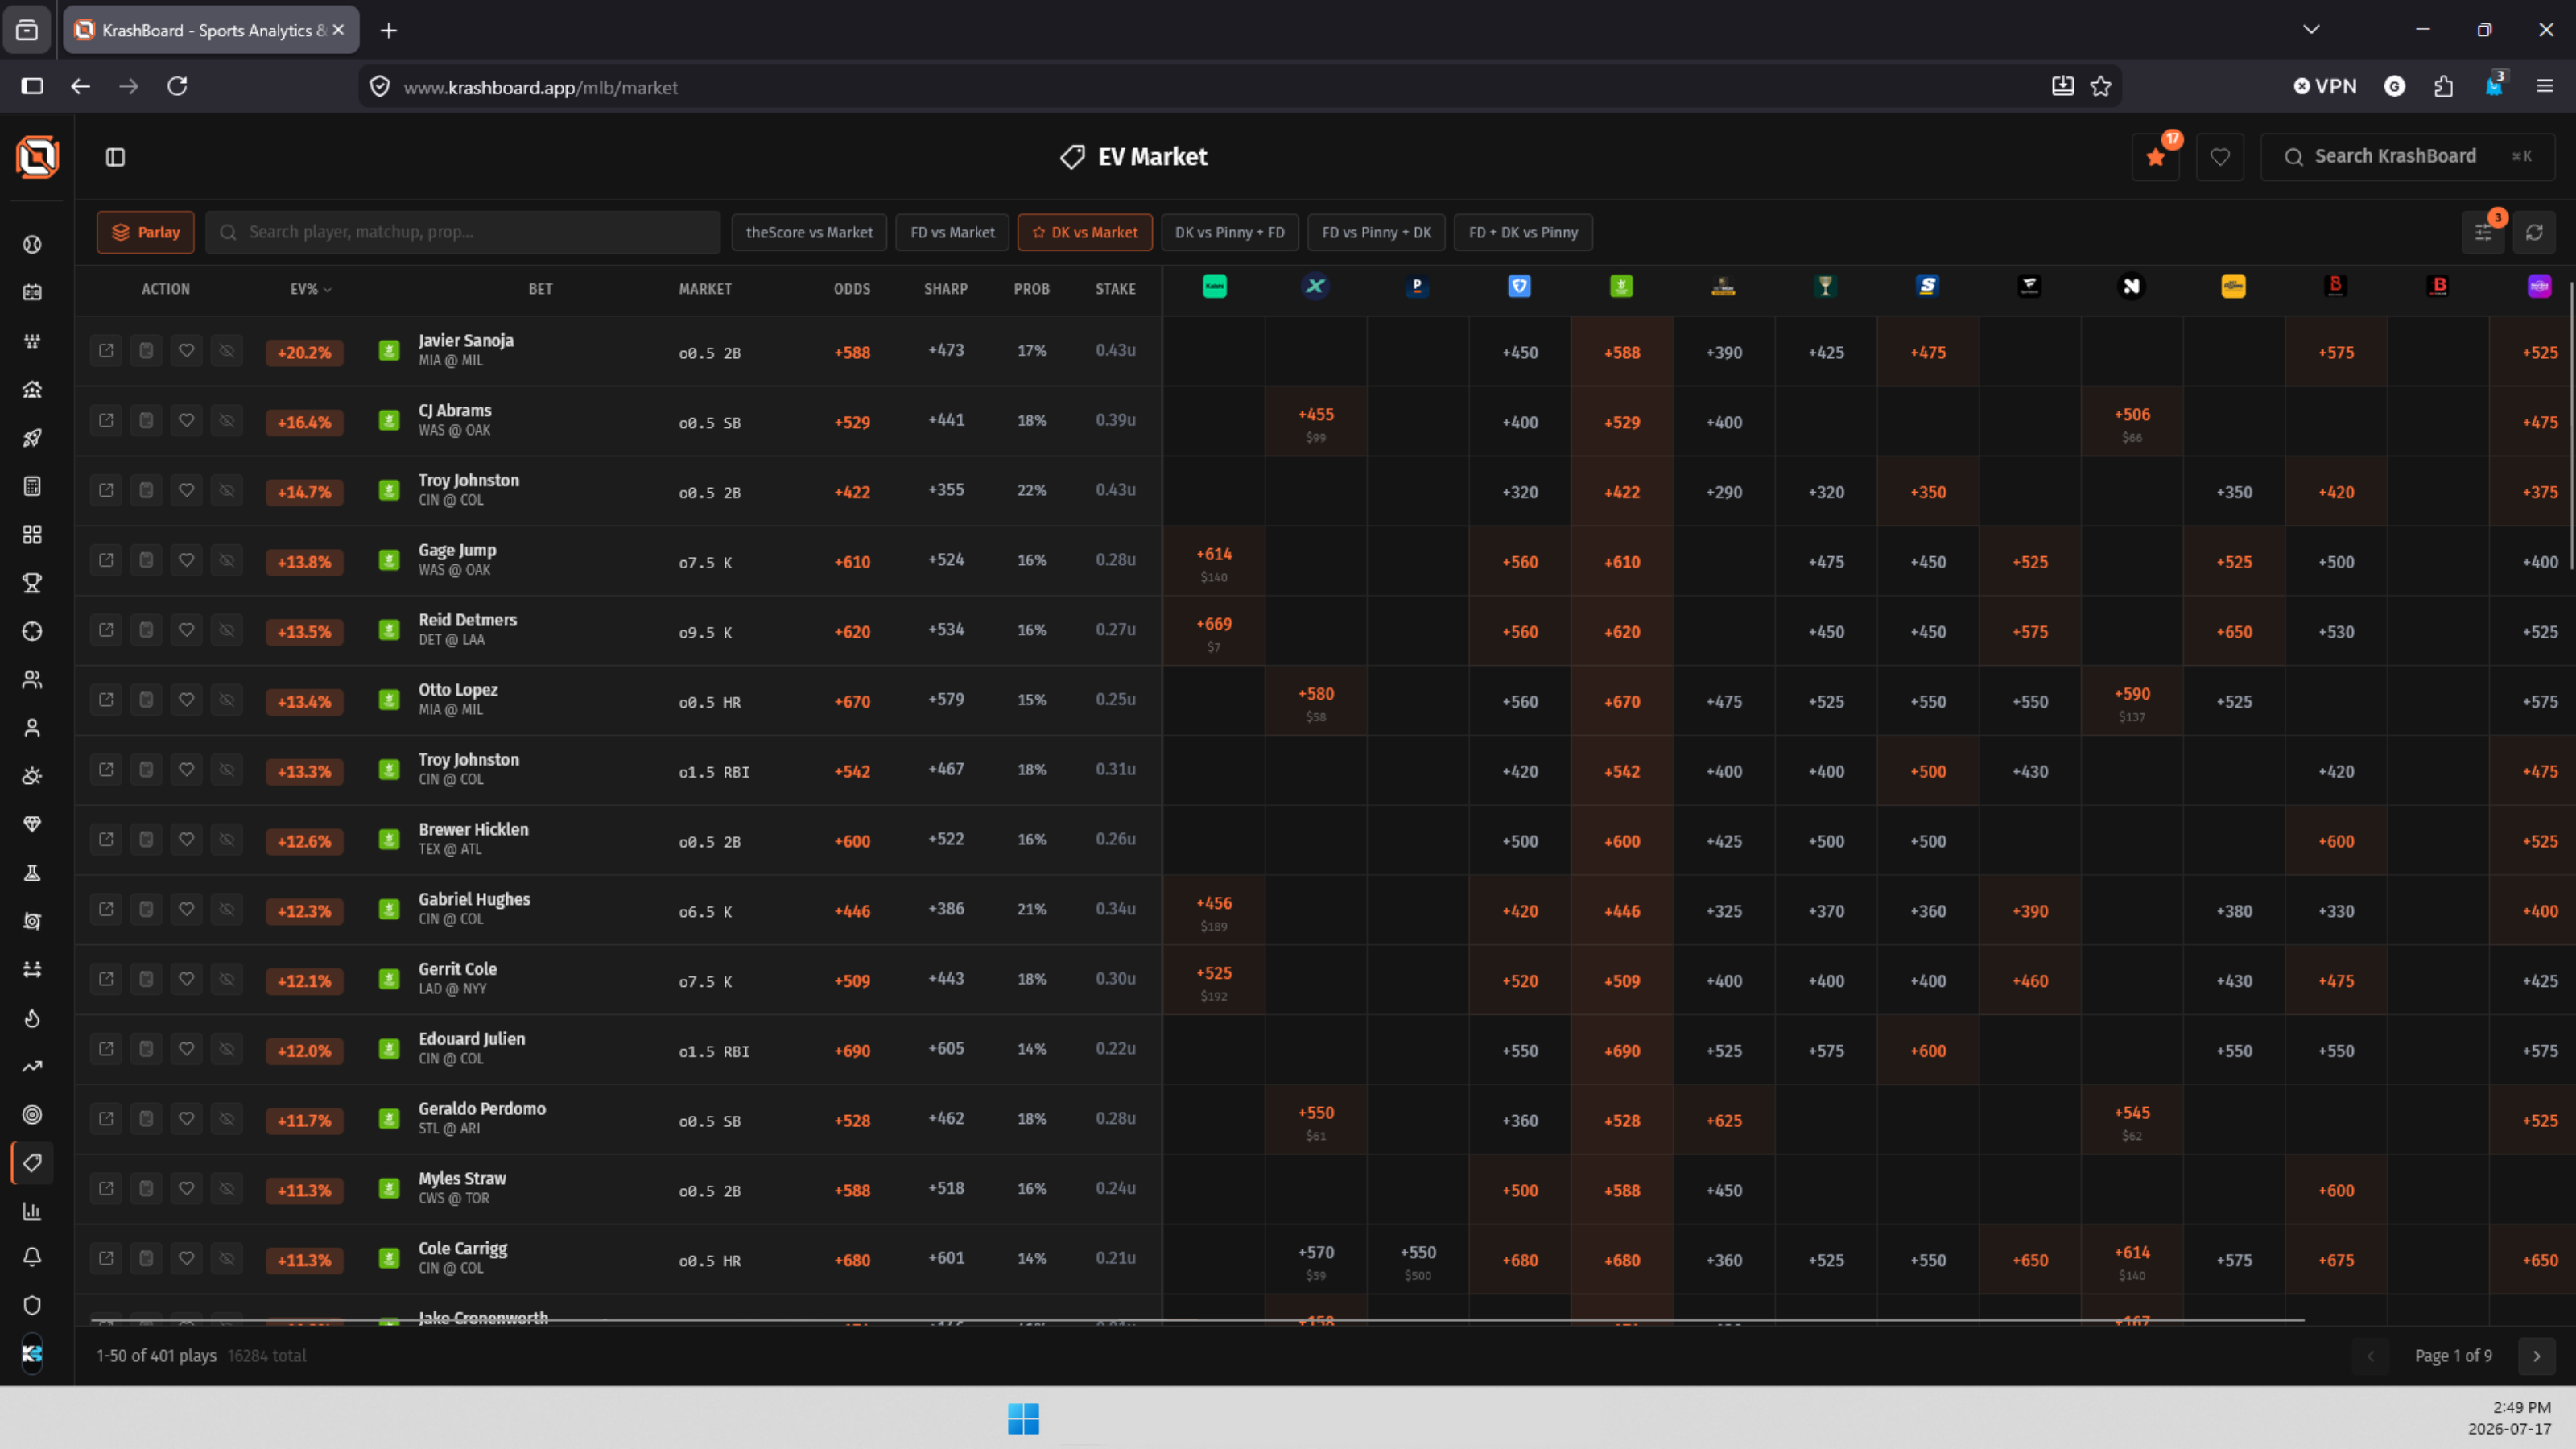Click the +614 Kalshi odds for Gage Jump
Image resolution: width=2576 pixels, height=1449 pixels.
(1214, 554)
